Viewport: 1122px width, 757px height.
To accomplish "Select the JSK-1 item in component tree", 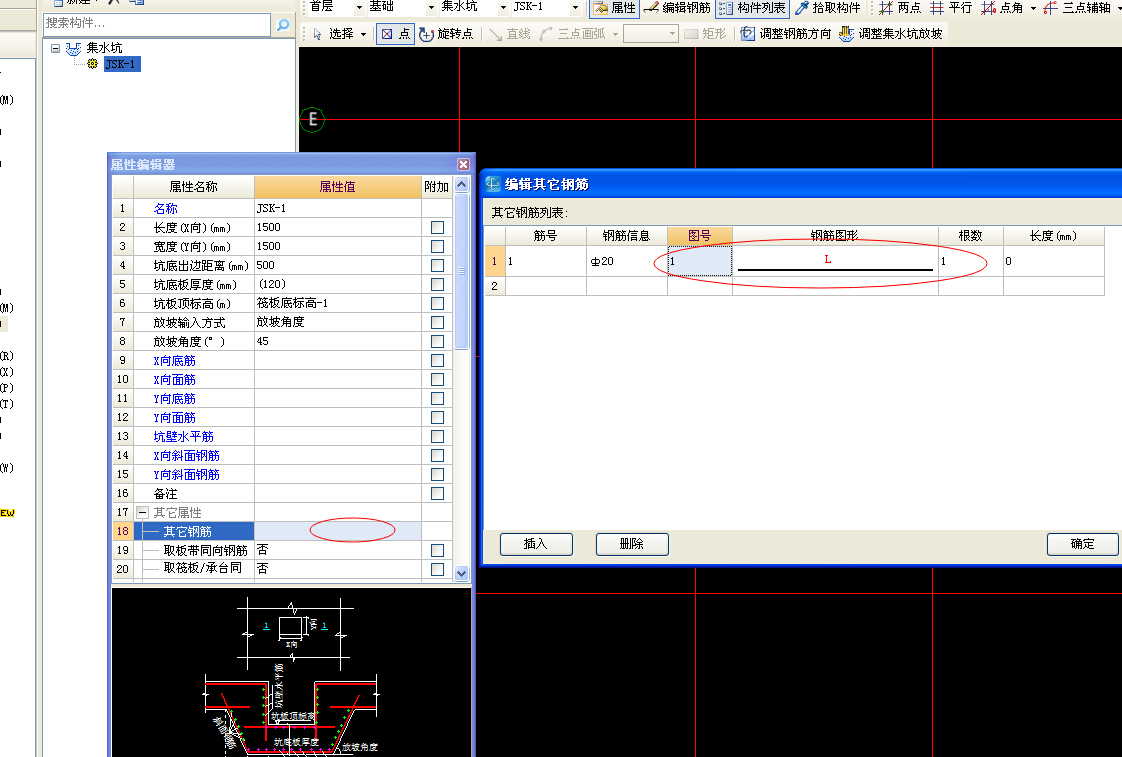I will point(121,65).
